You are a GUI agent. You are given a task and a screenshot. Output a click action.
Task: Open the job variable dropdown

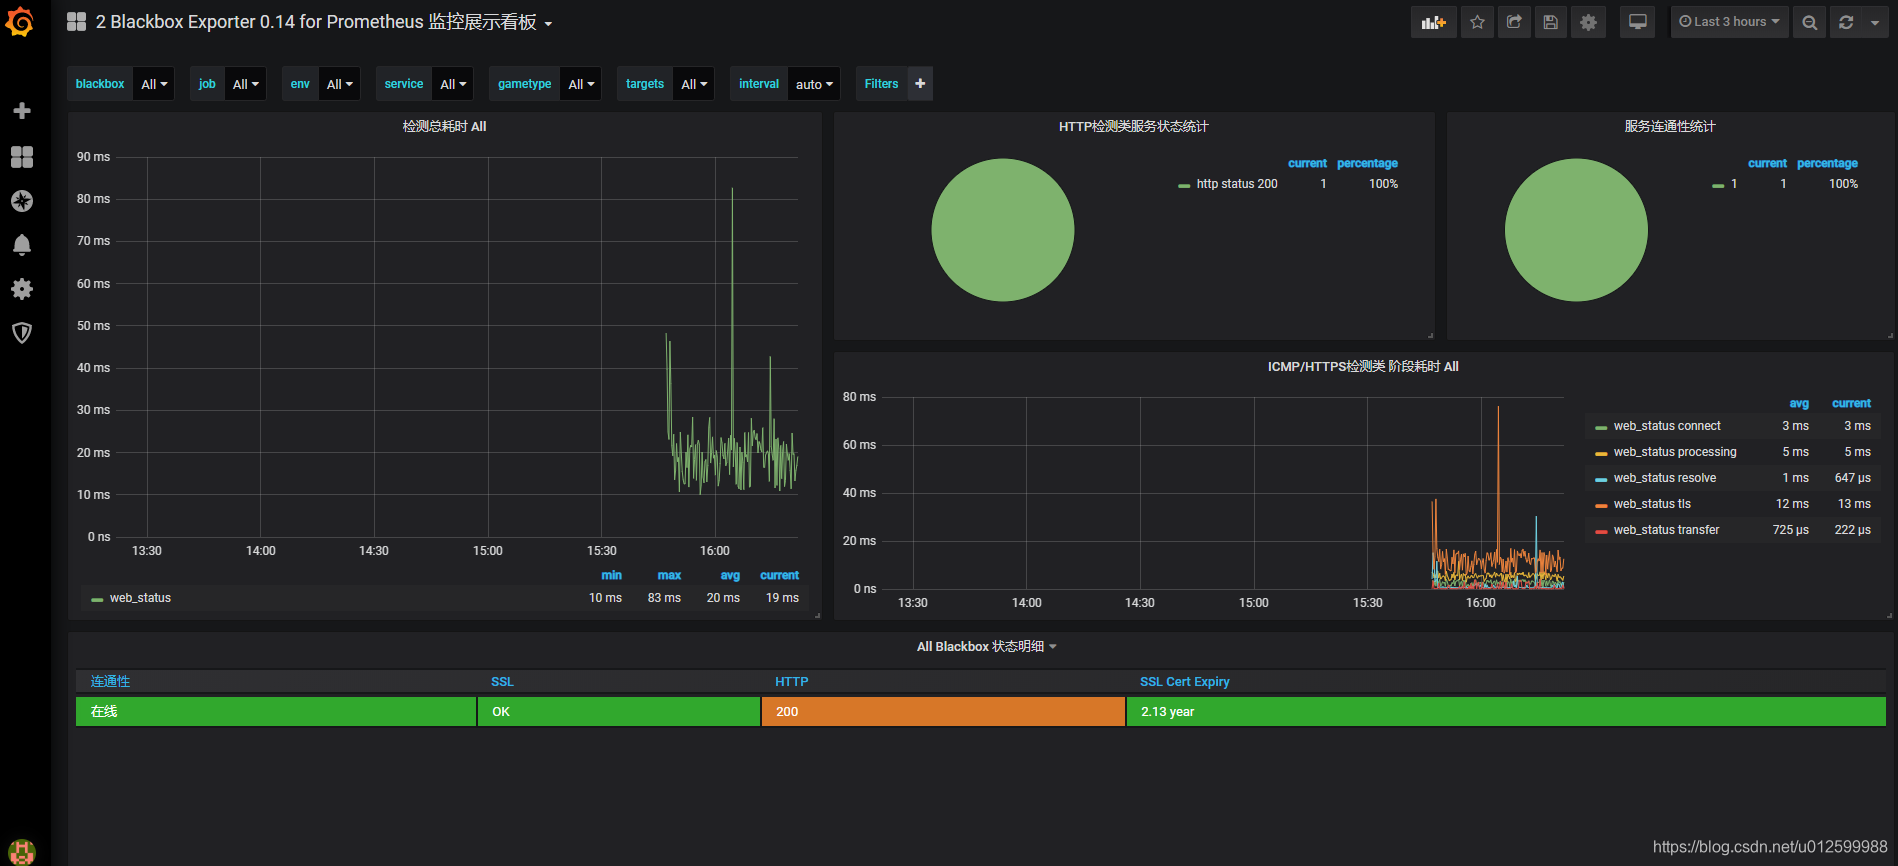pyautogui.click(x=245, y=84)
